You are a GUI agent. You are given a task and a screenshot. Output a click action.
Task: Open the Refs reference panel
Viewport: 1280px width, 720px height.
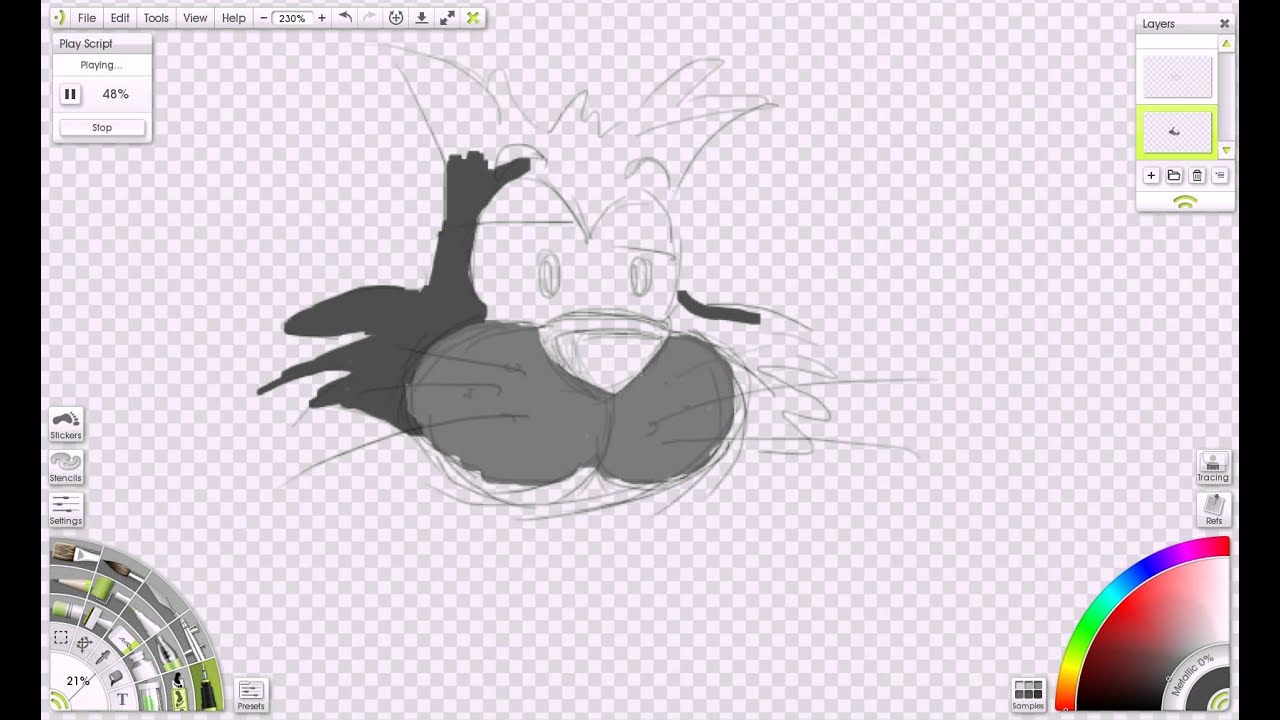[1213, 510]
